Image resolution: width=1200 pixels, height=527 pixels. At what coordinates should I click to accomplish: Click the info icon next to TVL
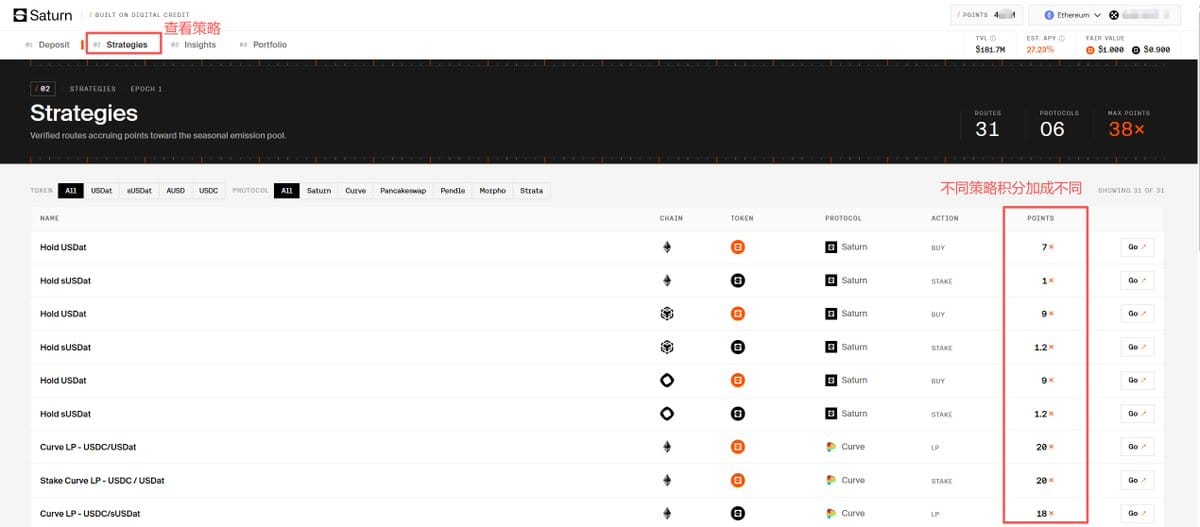coord(993,38)
